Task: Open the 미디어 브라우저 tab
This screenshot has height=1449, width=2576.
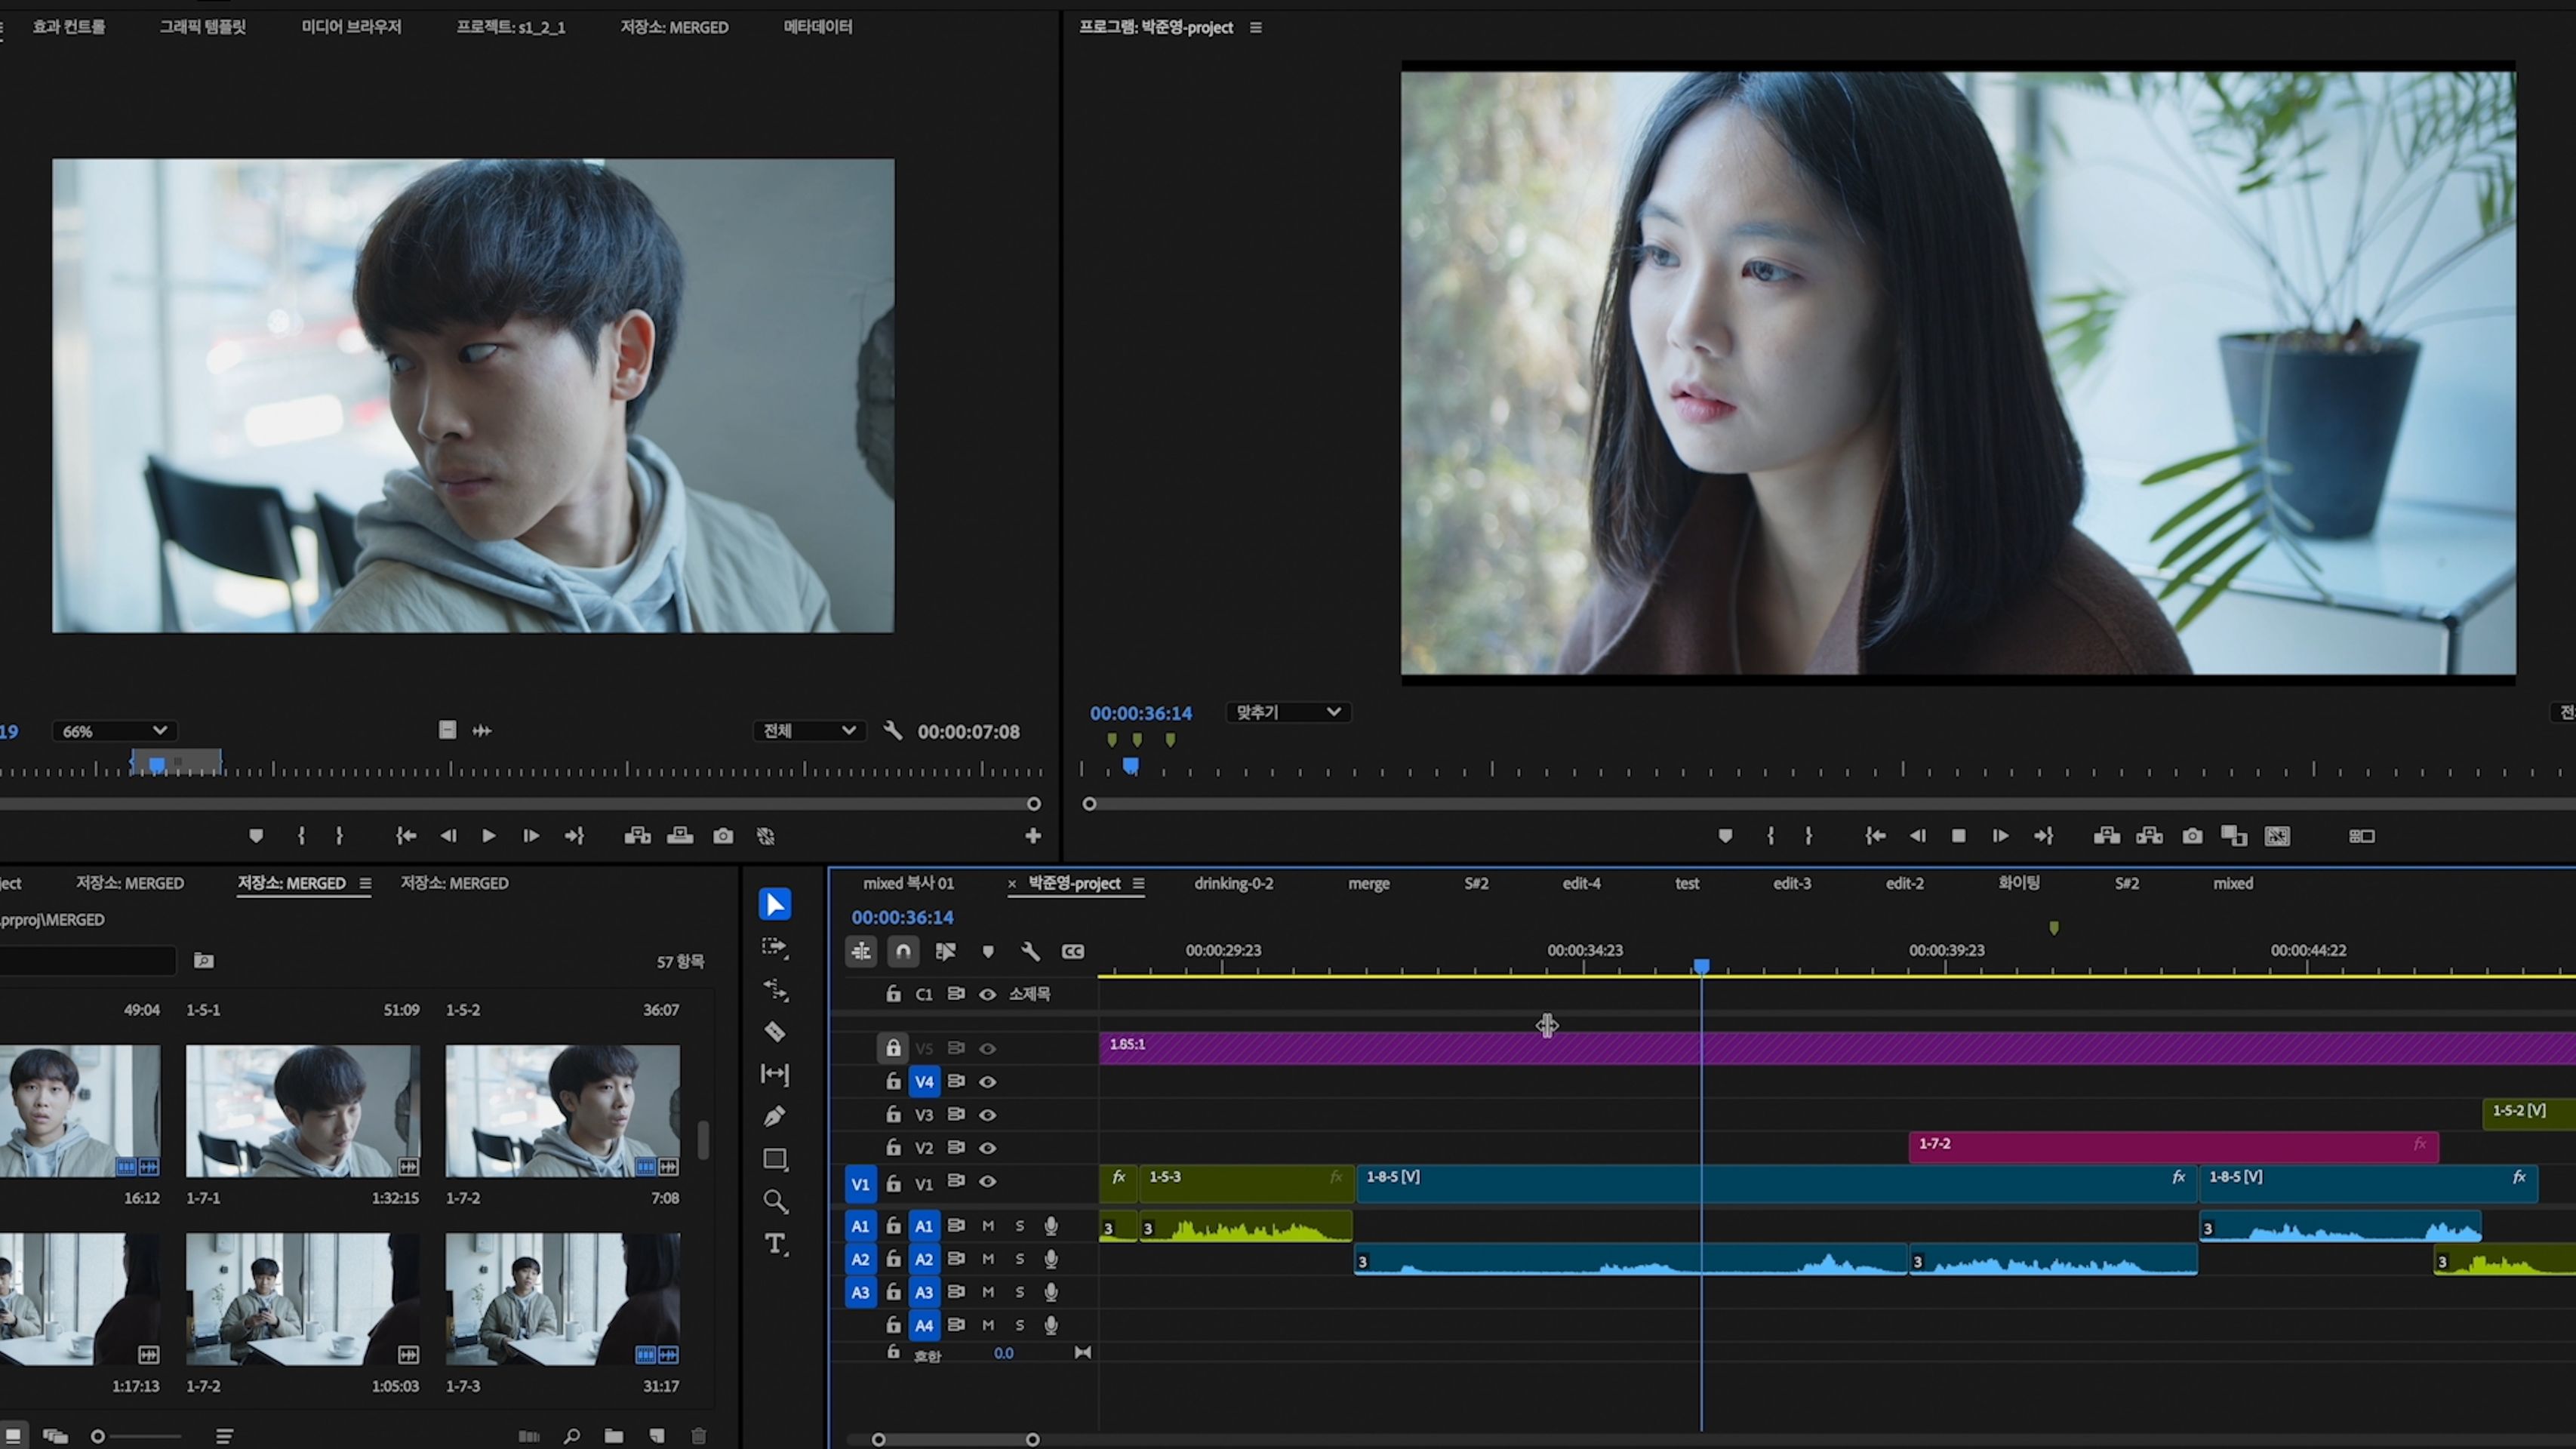Action: pyautogui.click(x=351, y=27)
